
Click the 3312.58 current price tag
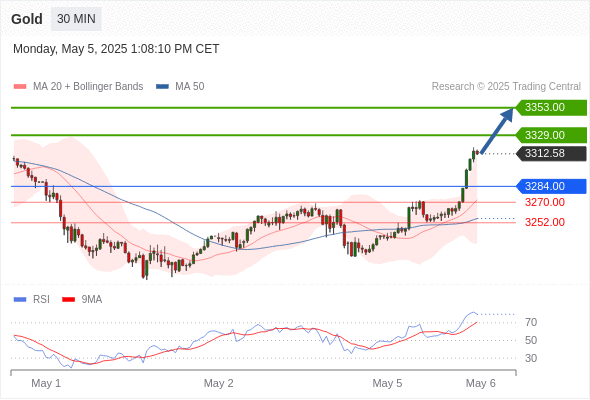tap(551, 154)
